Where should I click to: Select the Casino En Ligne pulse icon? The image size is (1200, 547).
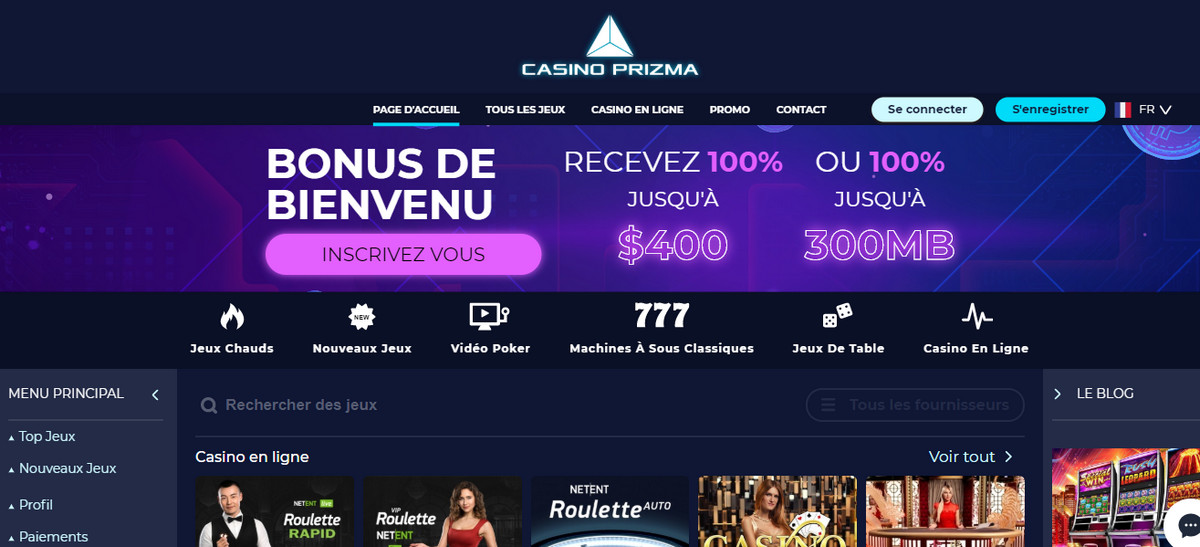click(977, 317)
